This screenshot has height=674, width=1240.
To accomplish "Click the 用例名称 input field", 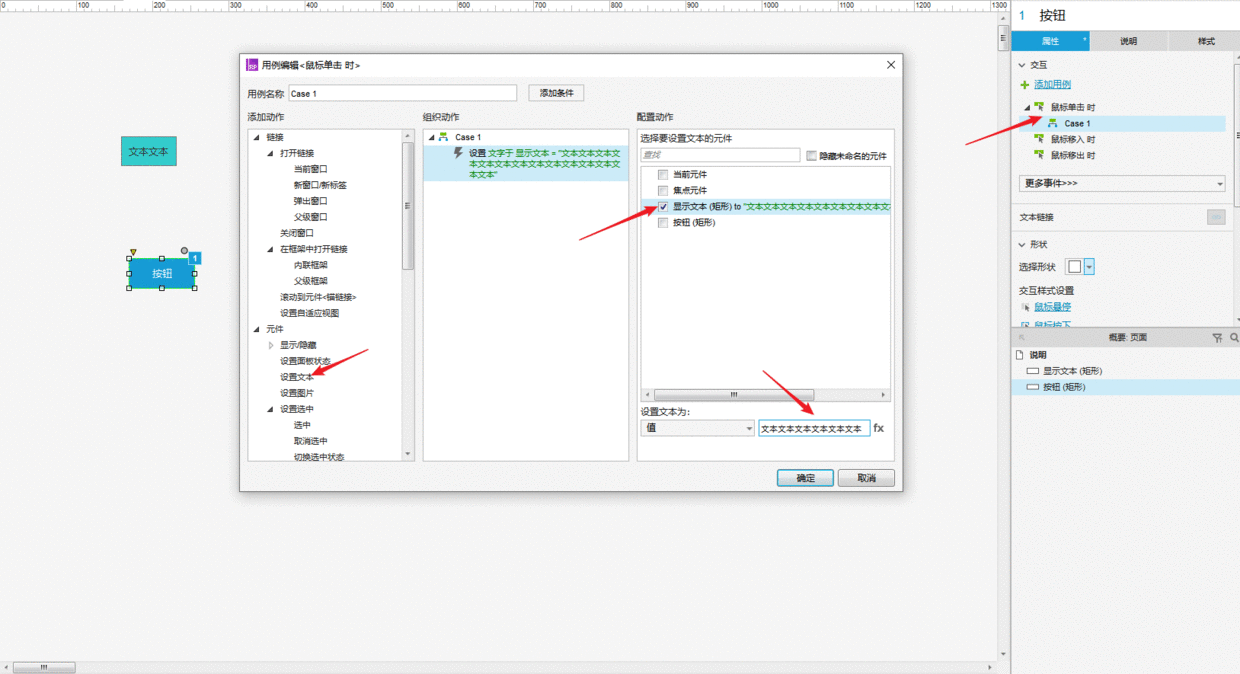I will coord(402,93).
